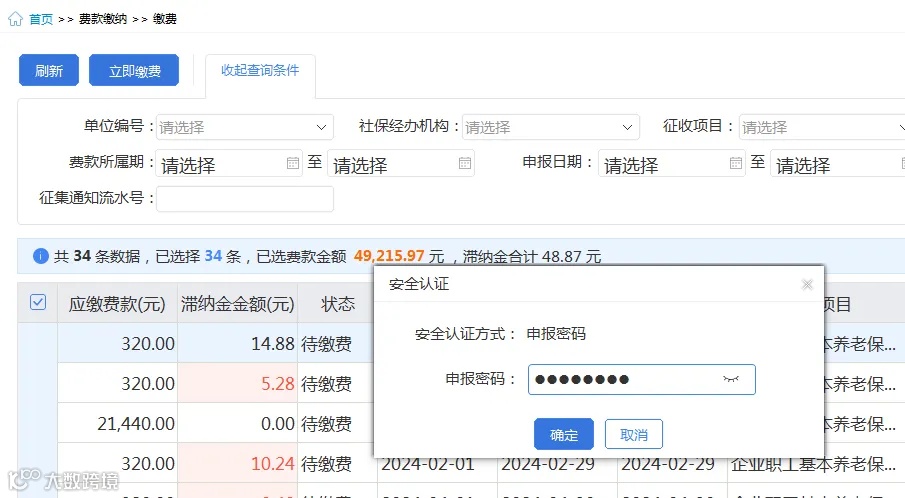Screen dimensions: 905x498
Task: Click the 征集通知流水号 input field
Action: 245,199
